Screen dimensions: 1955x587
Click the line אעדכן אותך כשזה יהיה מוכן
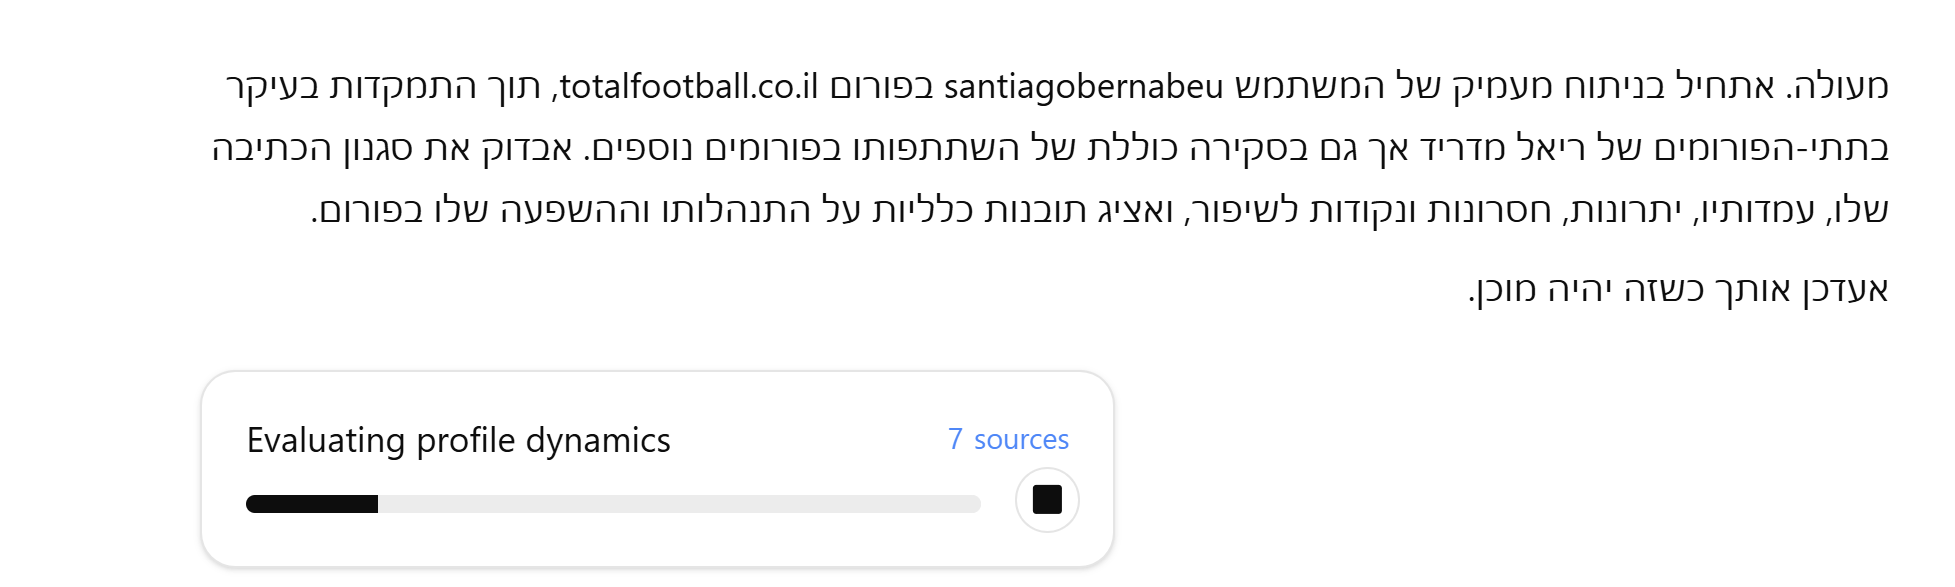(1677, 289)
